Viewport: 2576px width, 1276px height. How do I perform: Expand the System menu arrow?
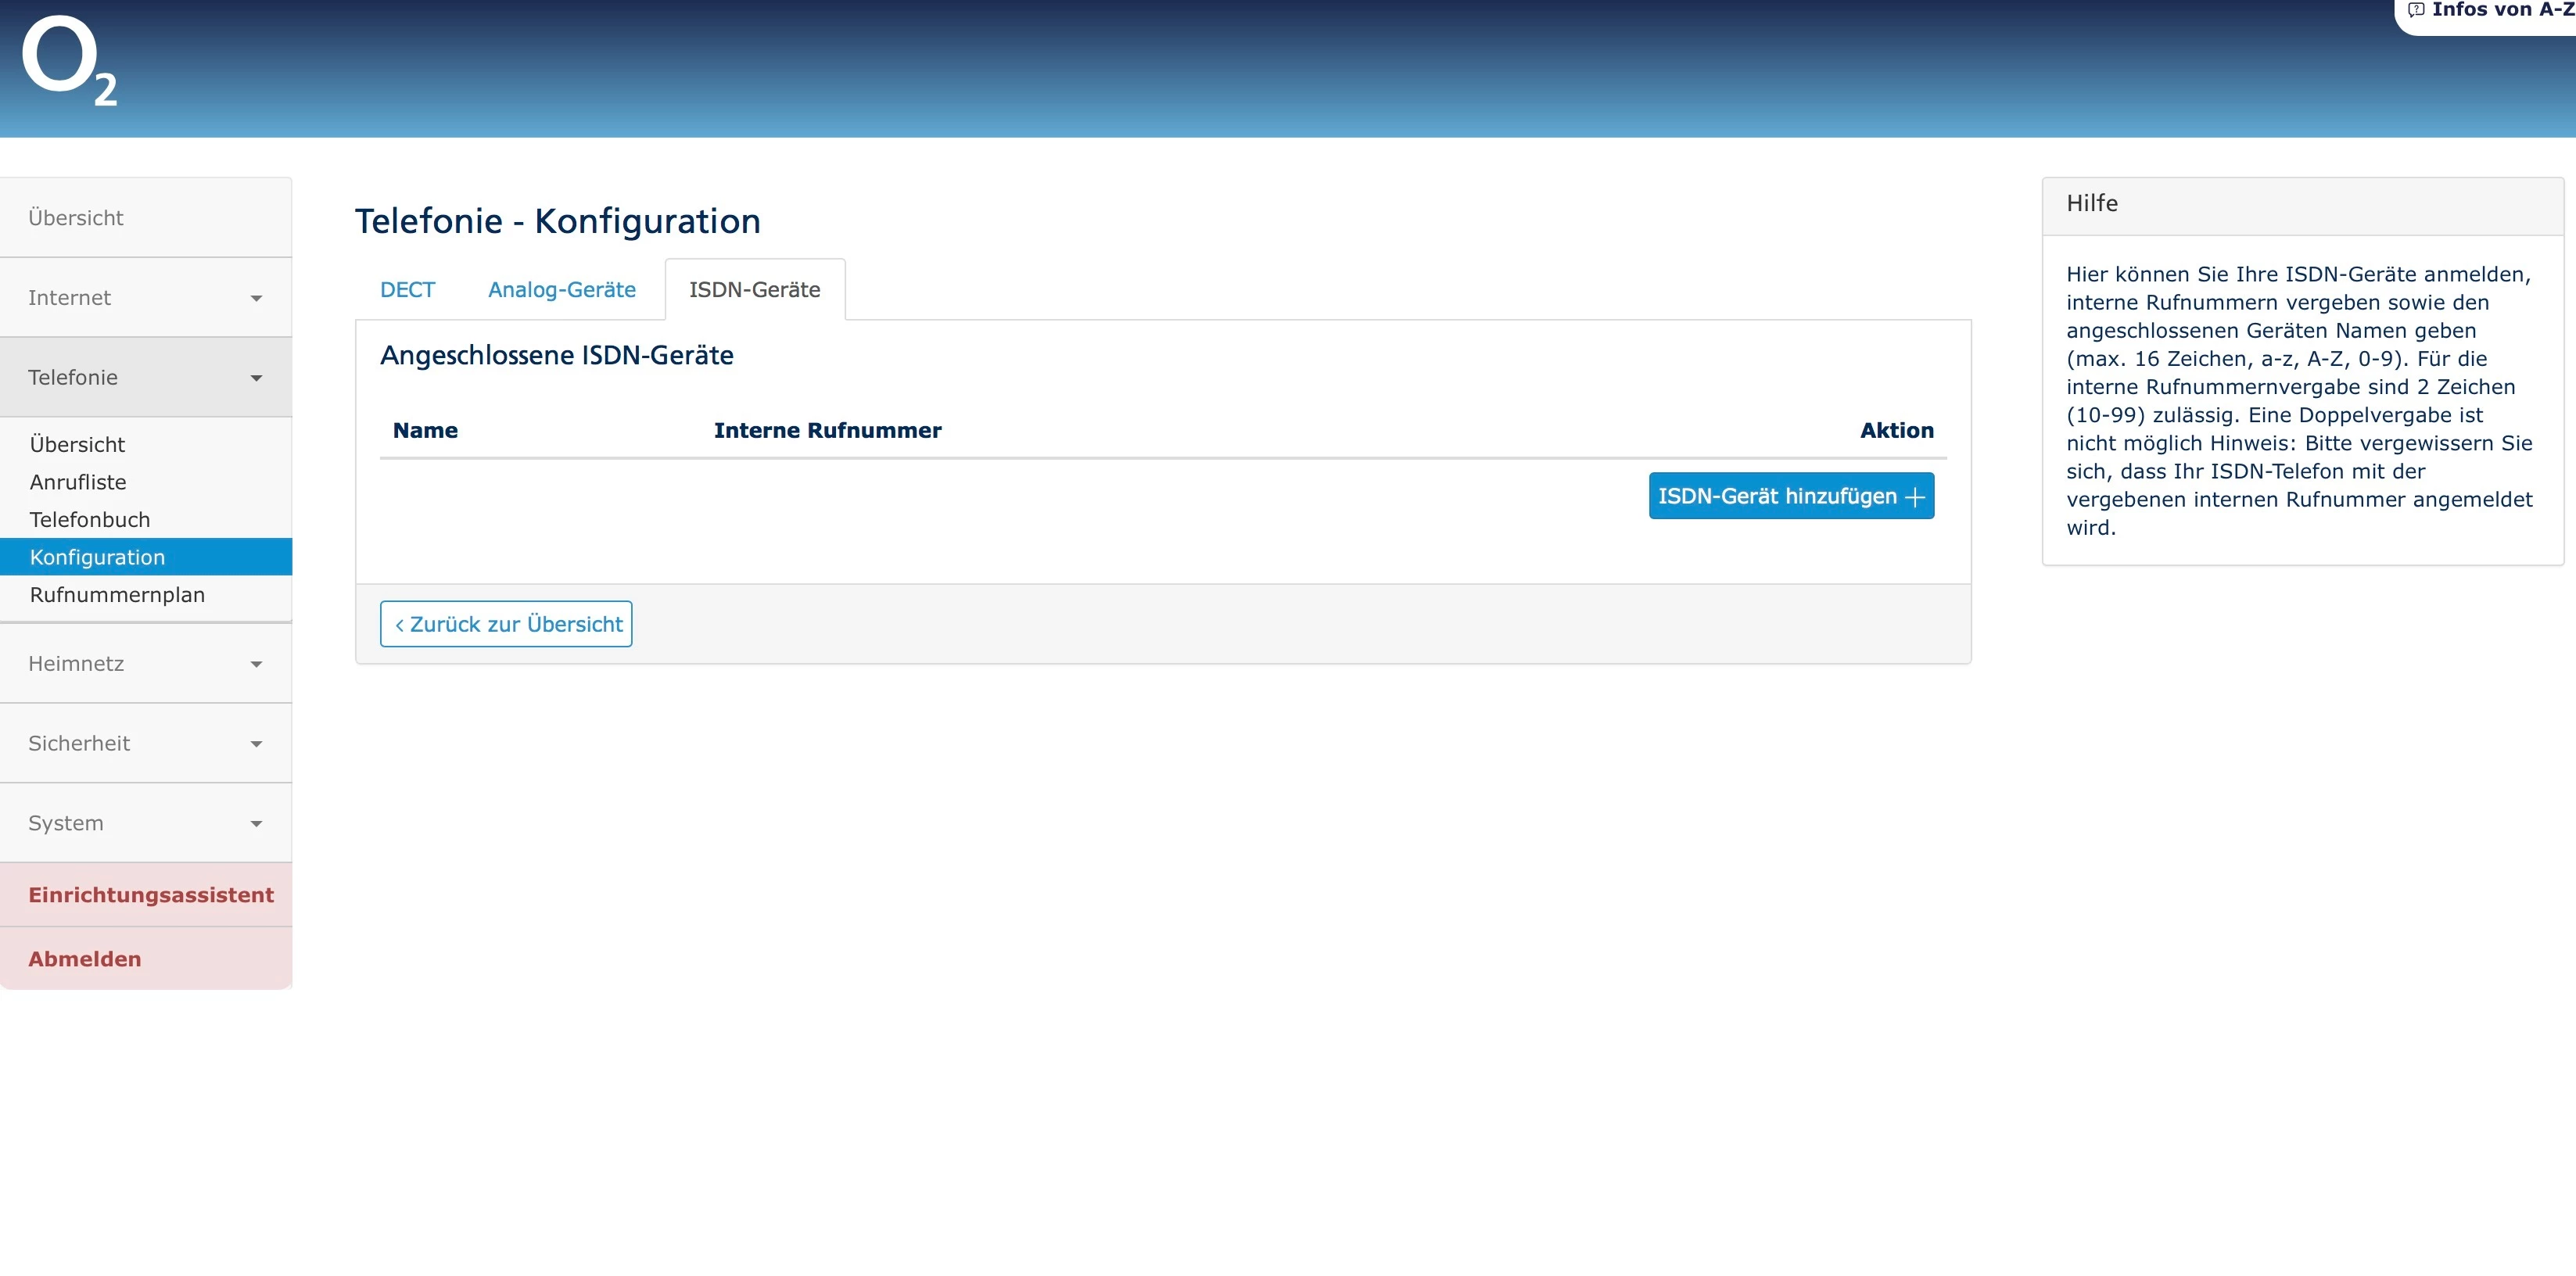[x=256, y=824]
